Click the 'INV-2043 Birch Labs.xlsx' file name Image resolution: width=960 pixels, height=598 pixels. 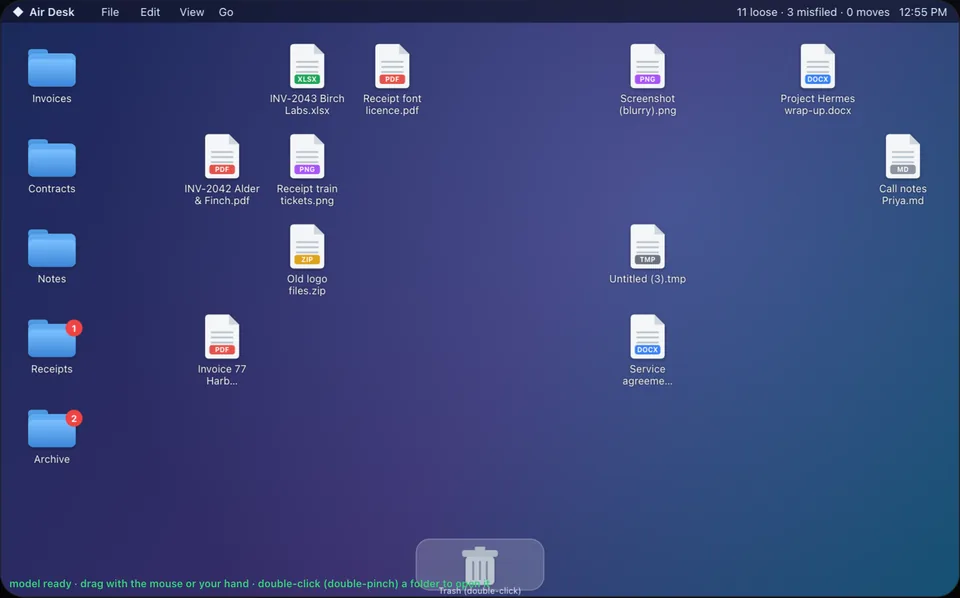(x=307, y=105)
